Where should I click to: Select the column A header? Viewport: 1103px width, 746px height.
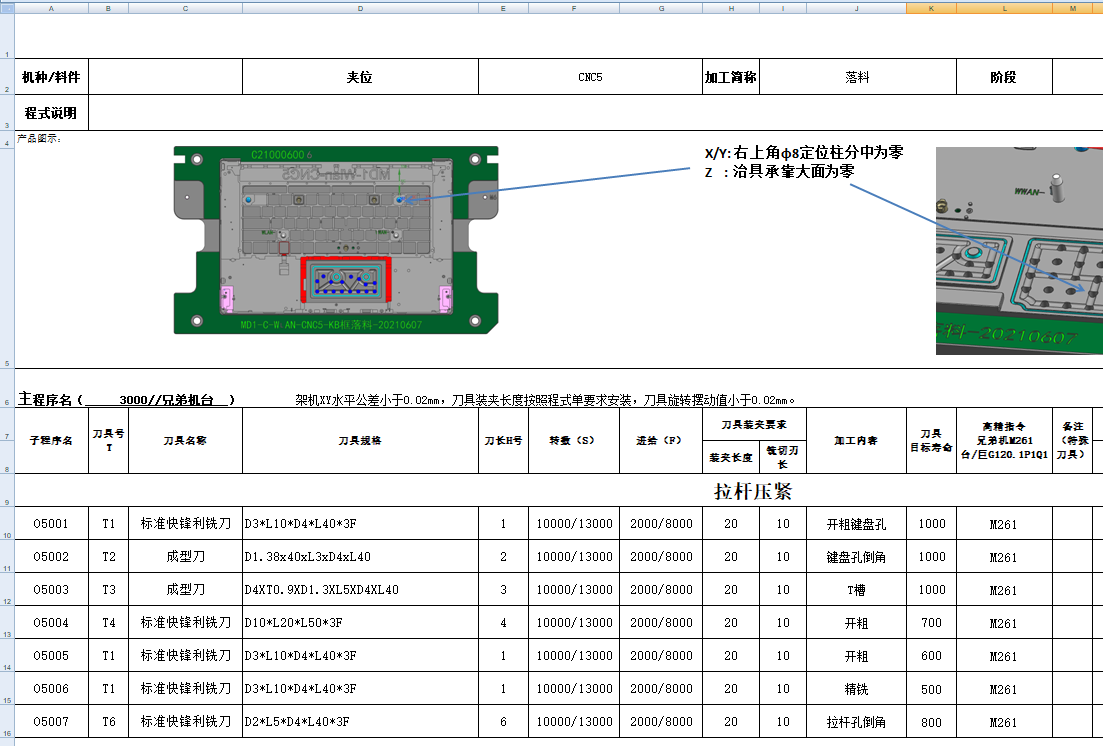click(x=49, y=7)
